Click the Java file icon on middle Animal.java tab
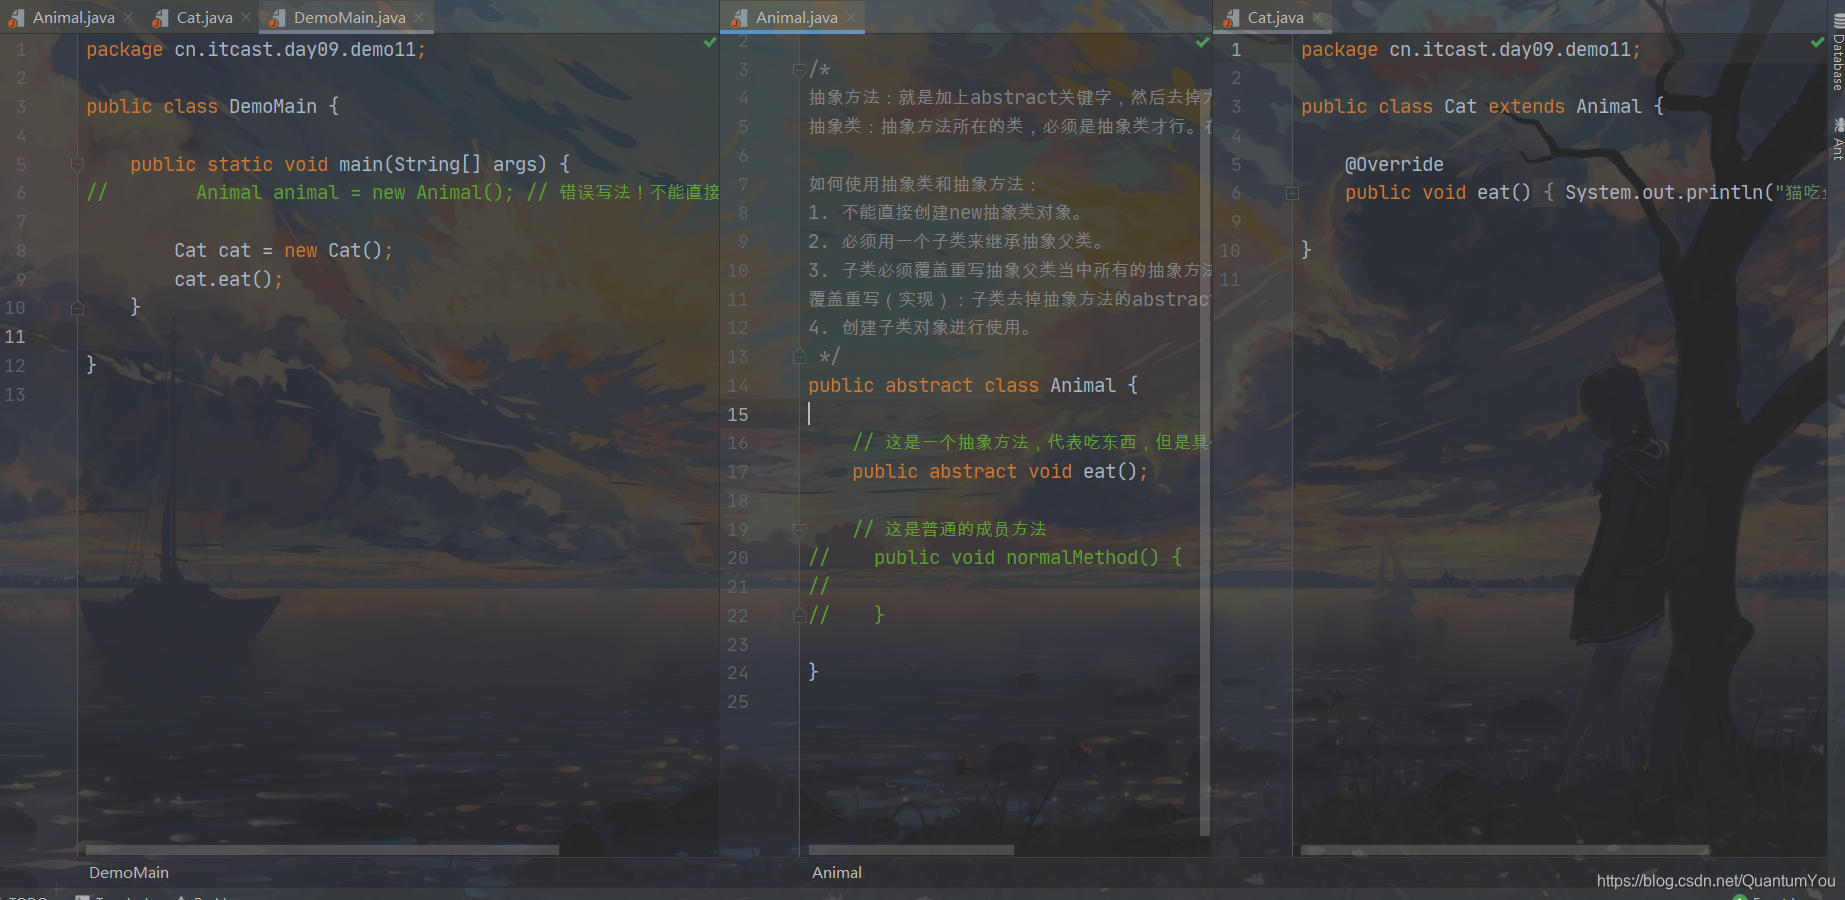 [739, 18]
